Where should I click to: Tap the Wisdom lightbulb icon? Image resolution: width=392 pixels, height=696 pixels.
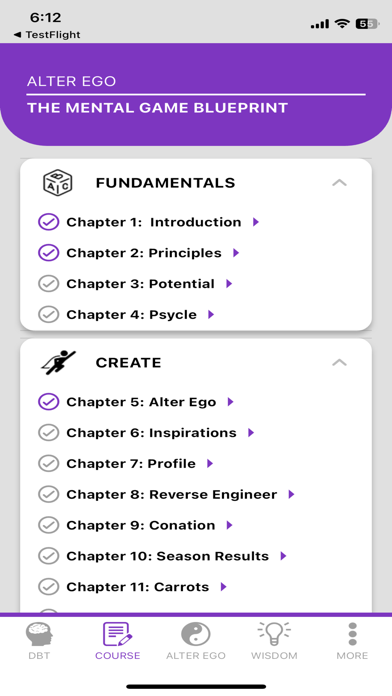pos(274,634)
